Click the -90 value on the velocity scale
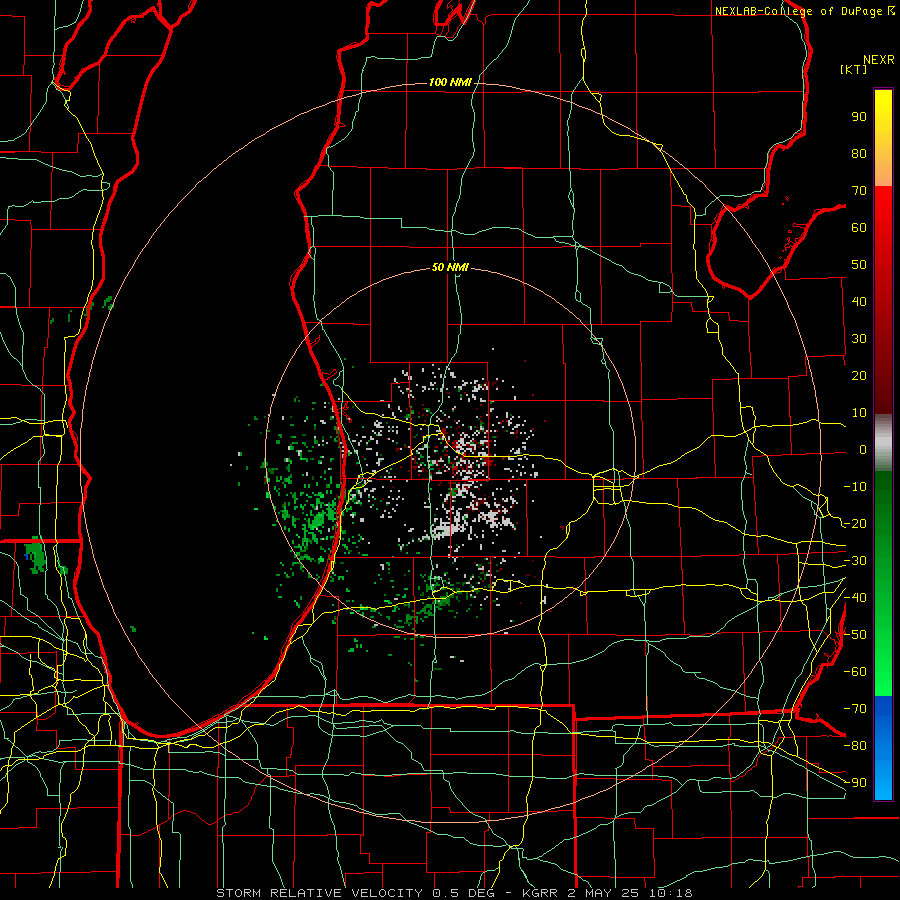 (855, 783)
